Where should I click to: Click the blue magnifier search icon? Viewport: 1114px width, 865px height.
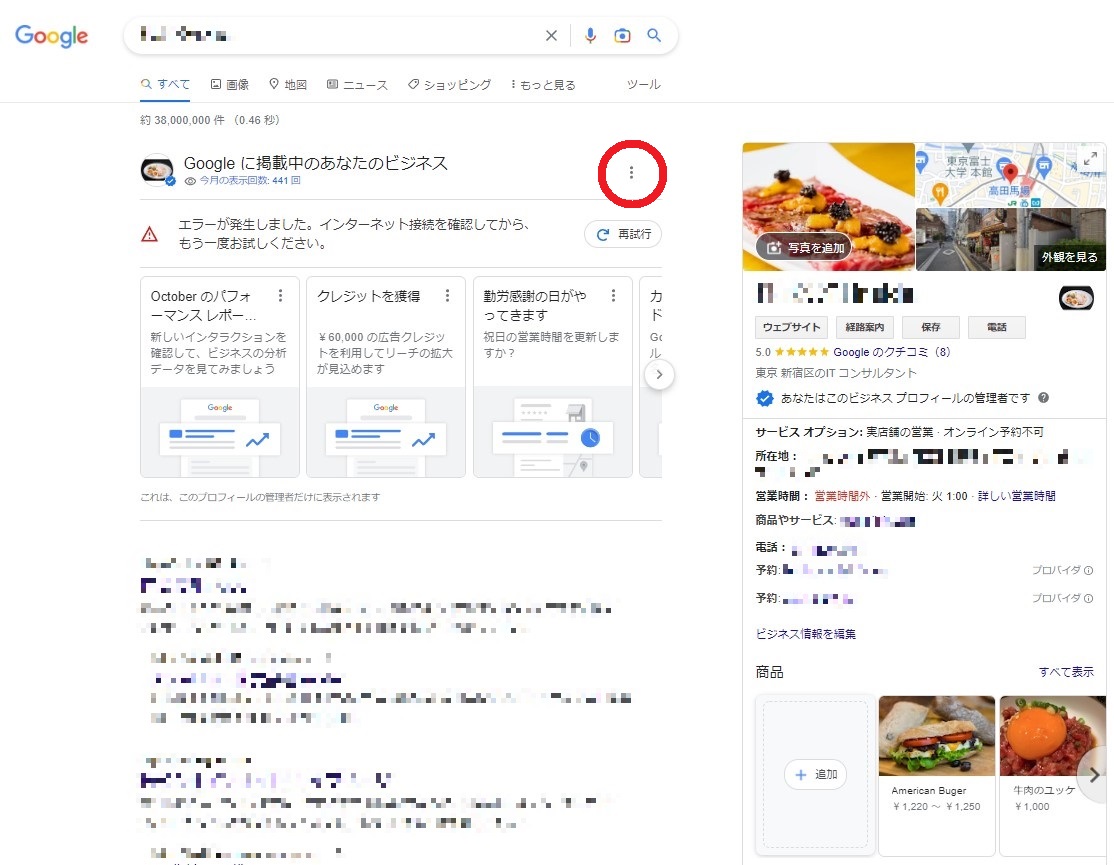pos(654,36)
